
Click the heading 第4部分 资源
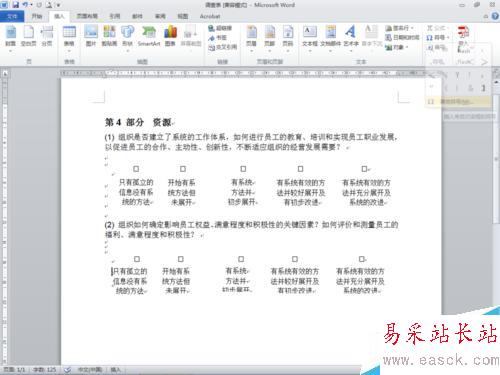(x=138, y=122)
